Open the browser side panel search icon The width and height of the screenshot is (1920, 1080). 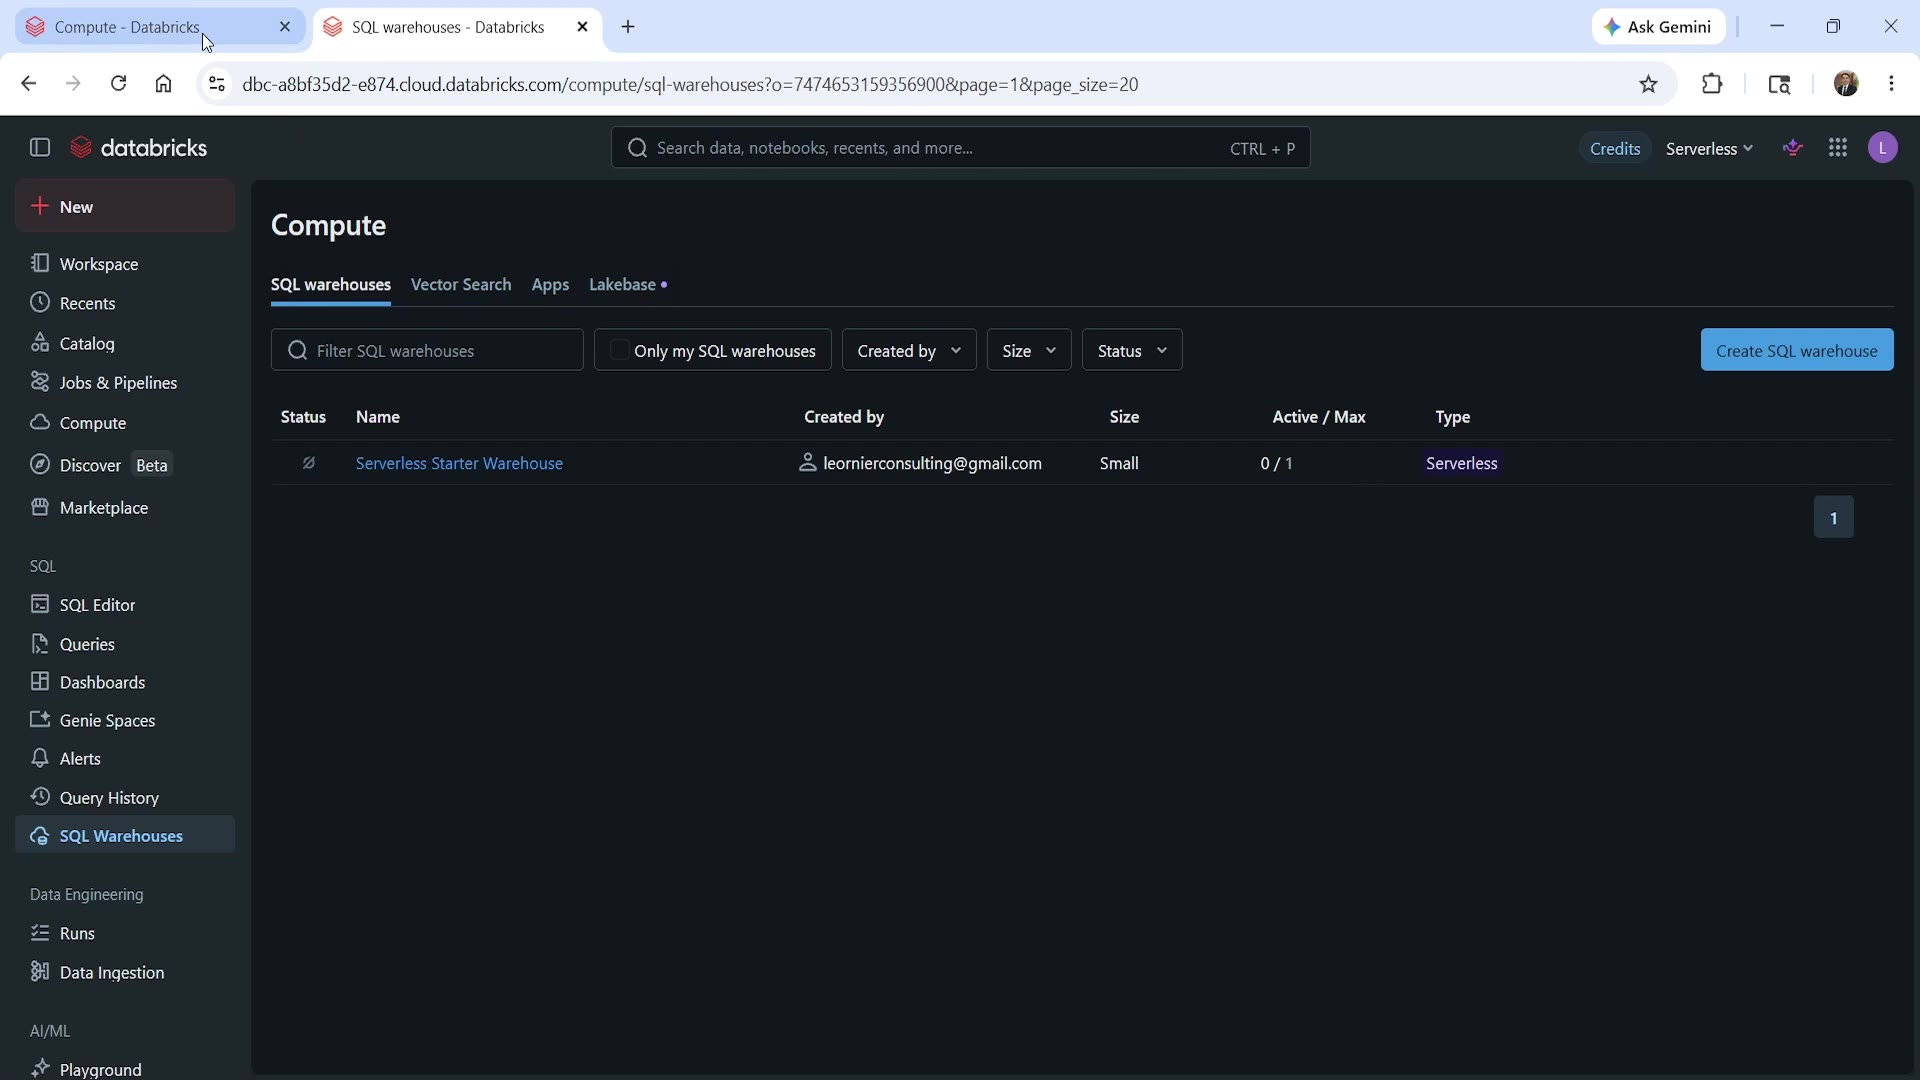[x=1780, y=85]
